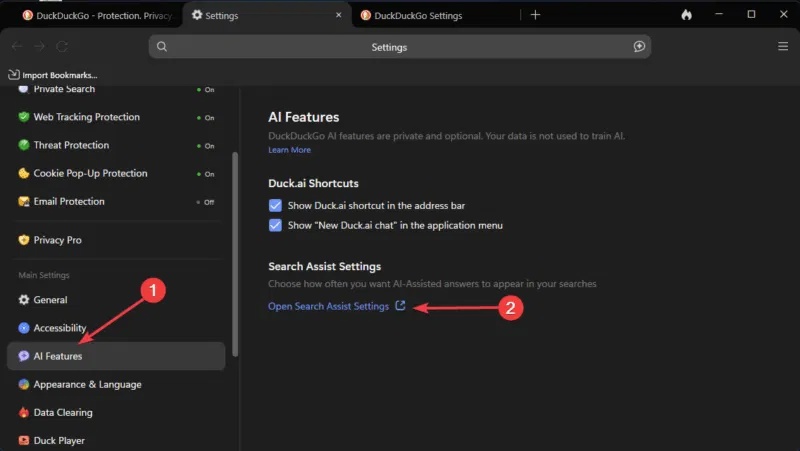Click the search magnifier icon in address bar

coord(162,46)
